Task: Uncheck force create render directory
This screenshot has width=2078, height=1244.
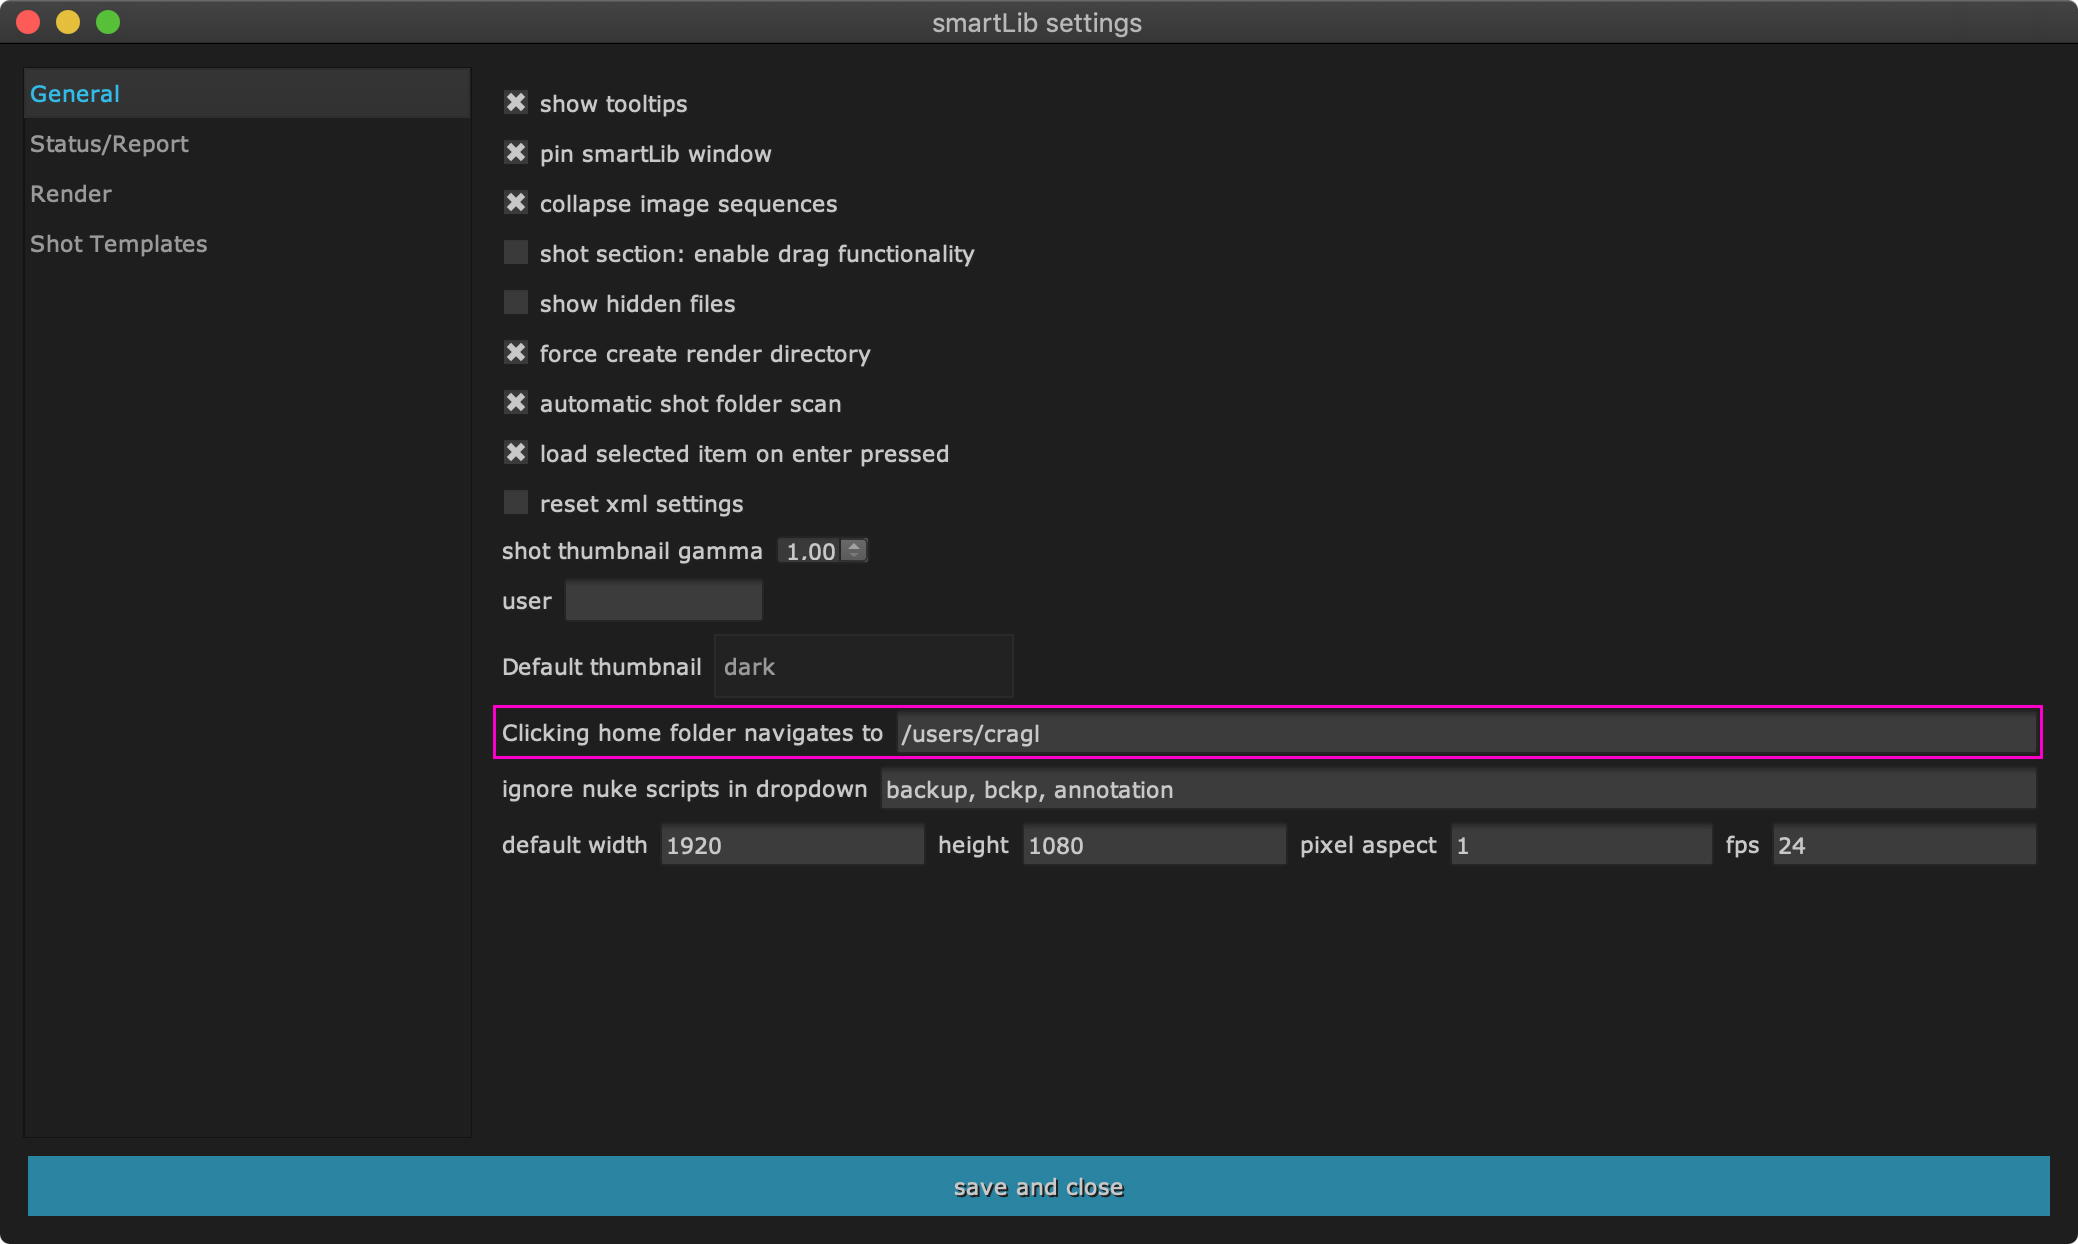Action: [x=516, y=353]
